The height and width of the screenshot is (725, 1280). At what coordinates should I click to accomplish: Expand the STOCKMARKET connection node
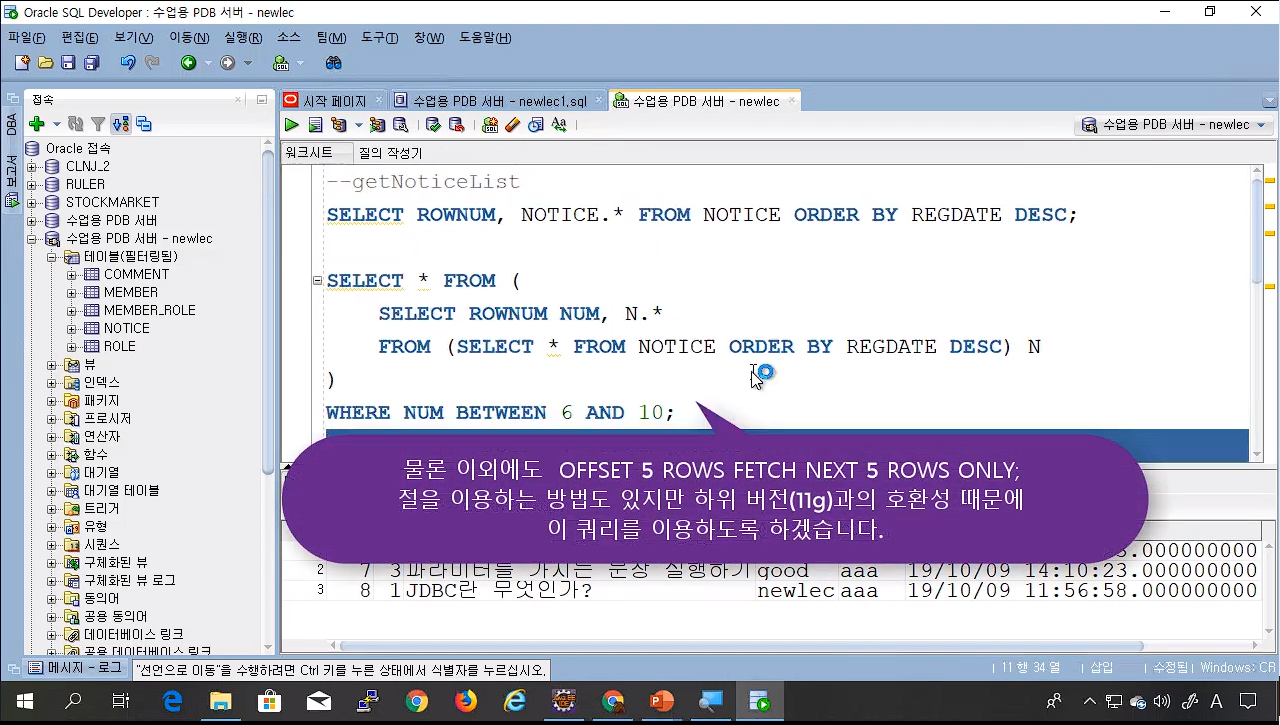31,202
